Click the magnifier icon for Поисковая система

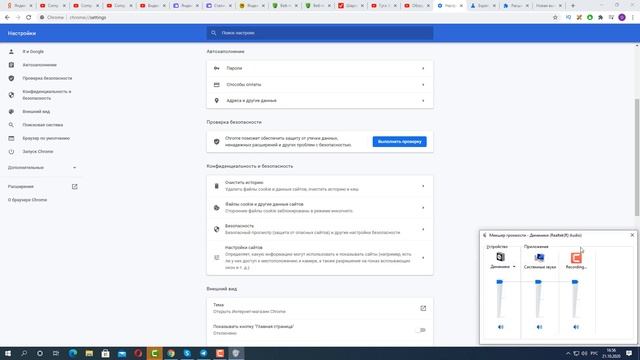(11, 125)
